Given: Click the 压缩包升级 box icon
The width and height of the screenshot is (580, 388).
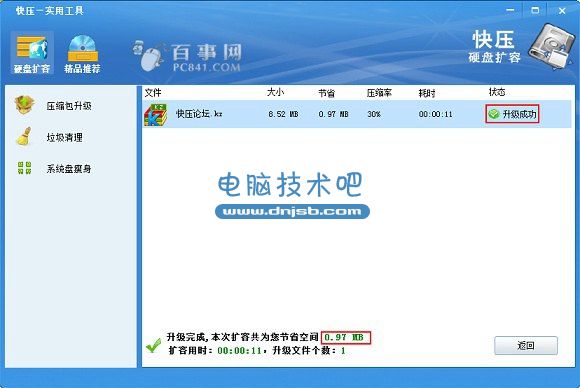Looking at the screenshot, I should [24, 105].
